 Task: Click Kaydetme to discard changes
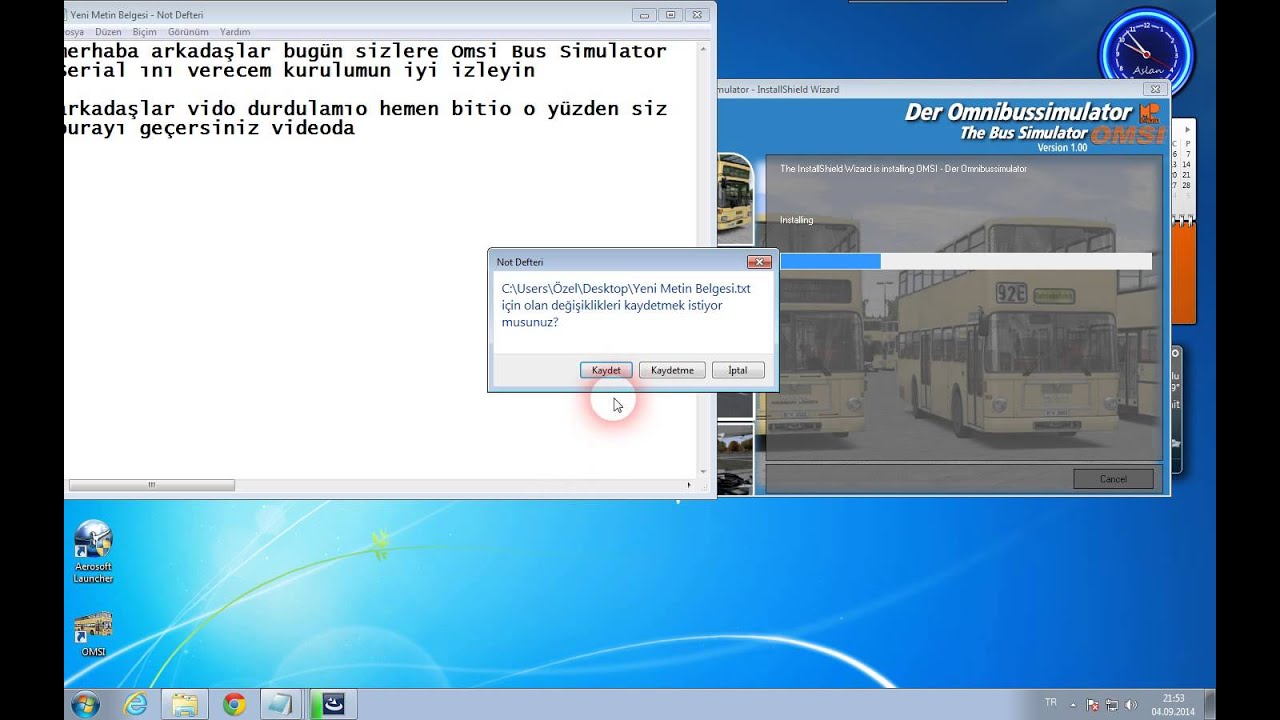click(x=672, y=370)
